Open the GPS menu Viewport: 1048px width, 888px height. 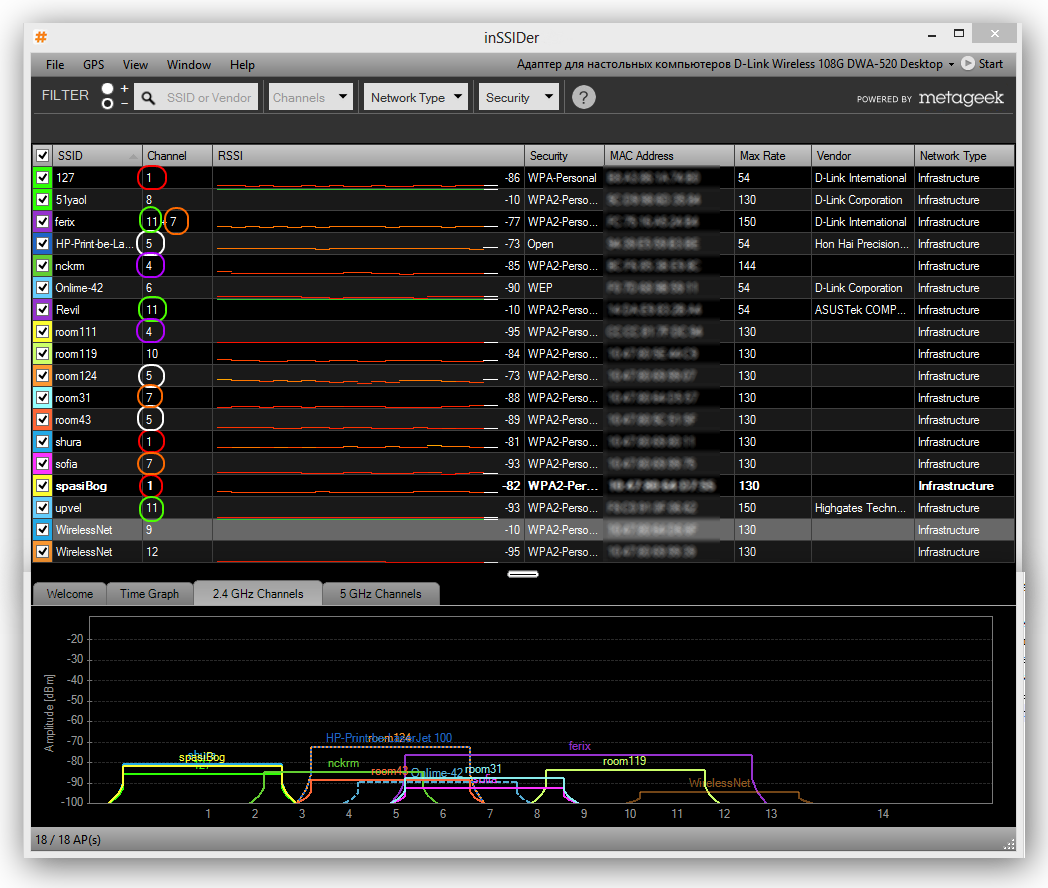pos(94,65)
